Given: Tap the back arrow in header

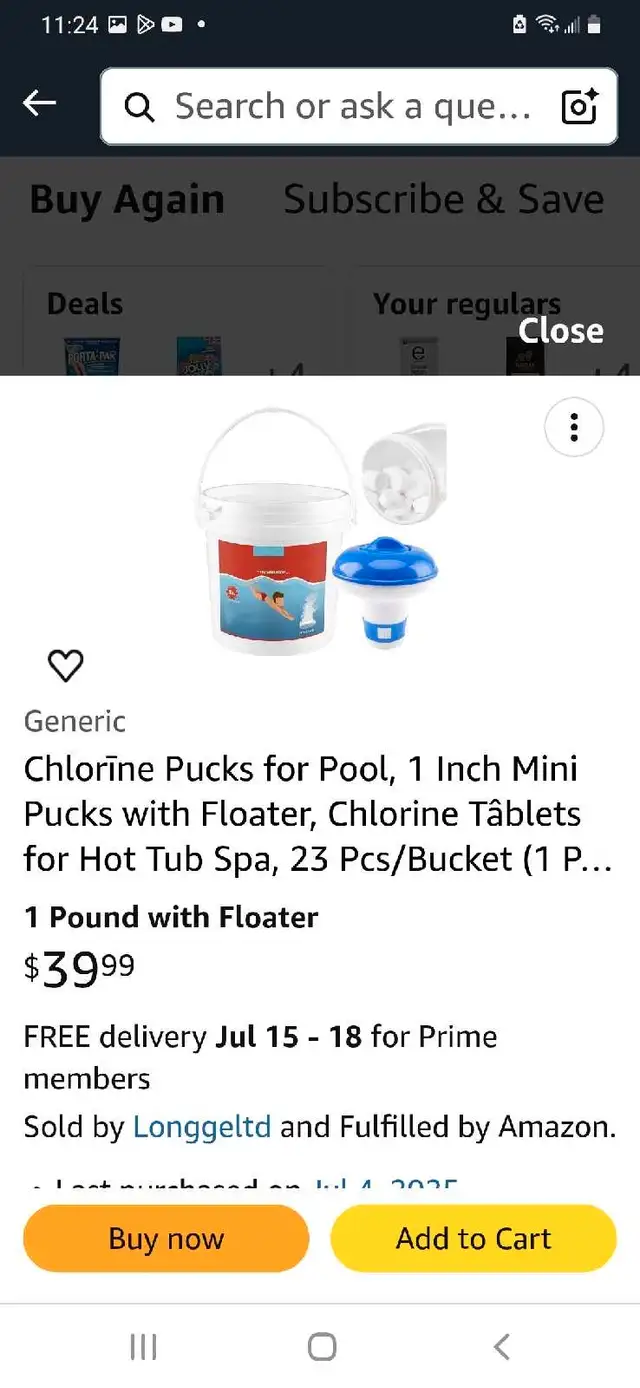Looking at the screenshot, I should tap(40, 103).
